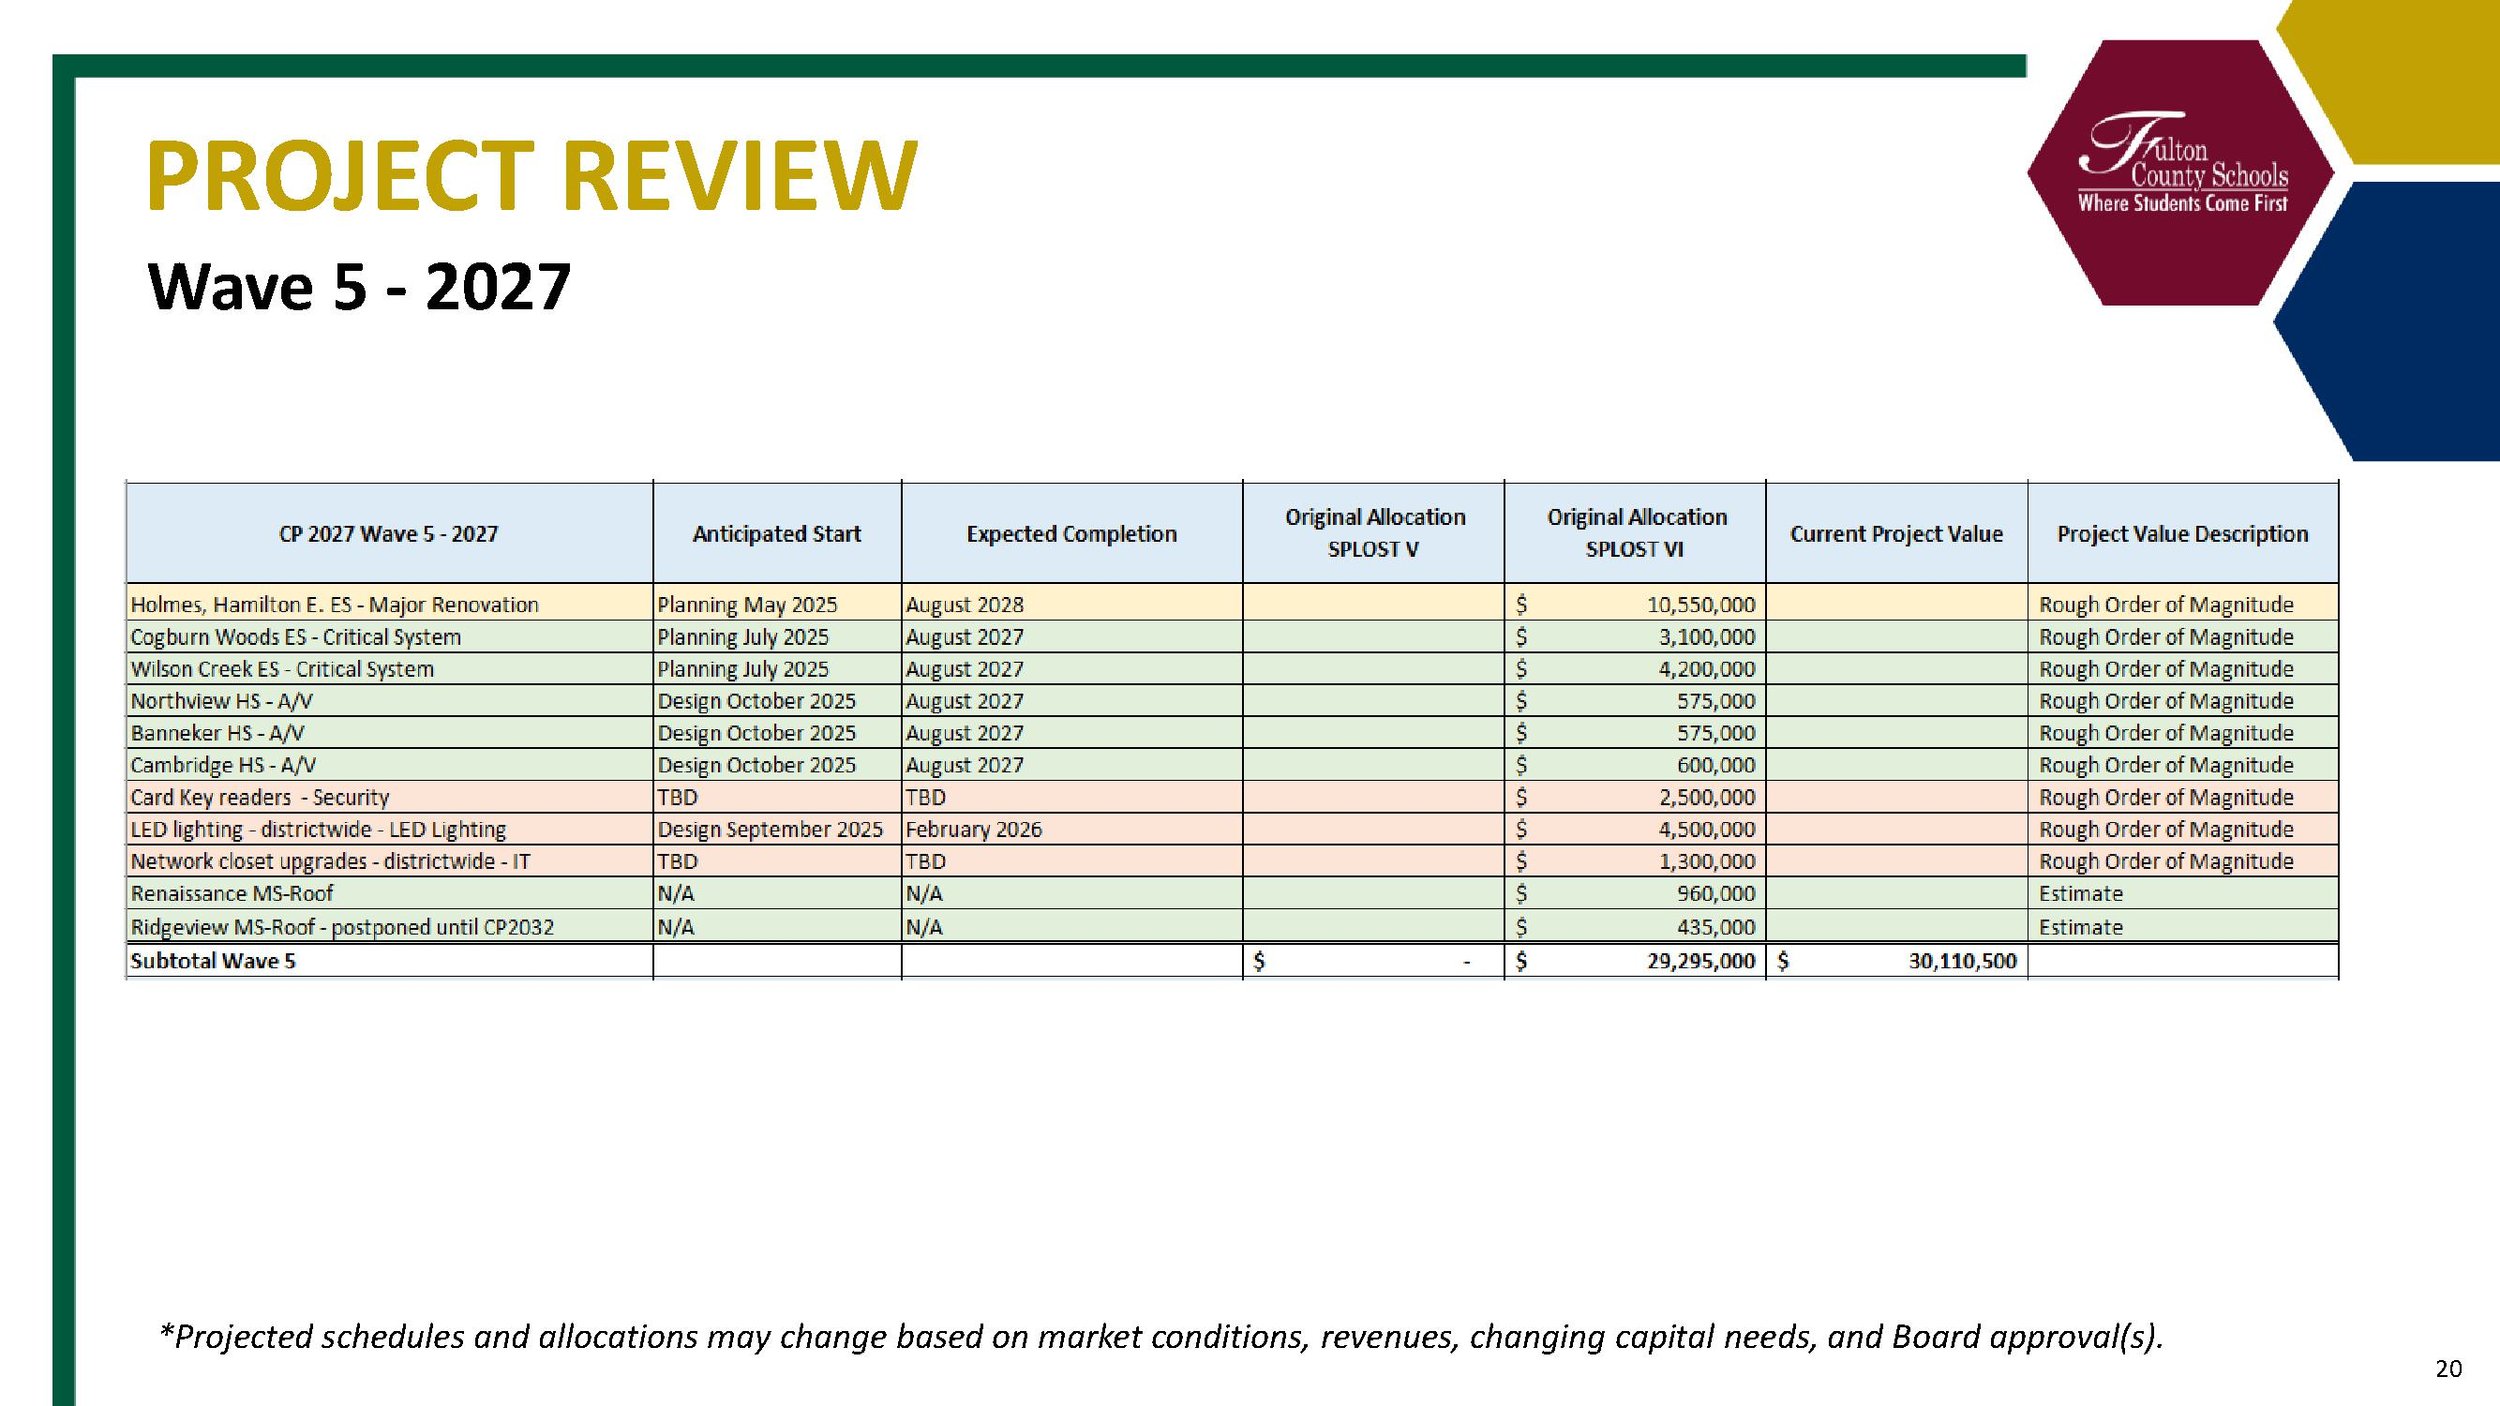
Task: Select Renaissance MS-Roof row name
Action: point(232,893)
